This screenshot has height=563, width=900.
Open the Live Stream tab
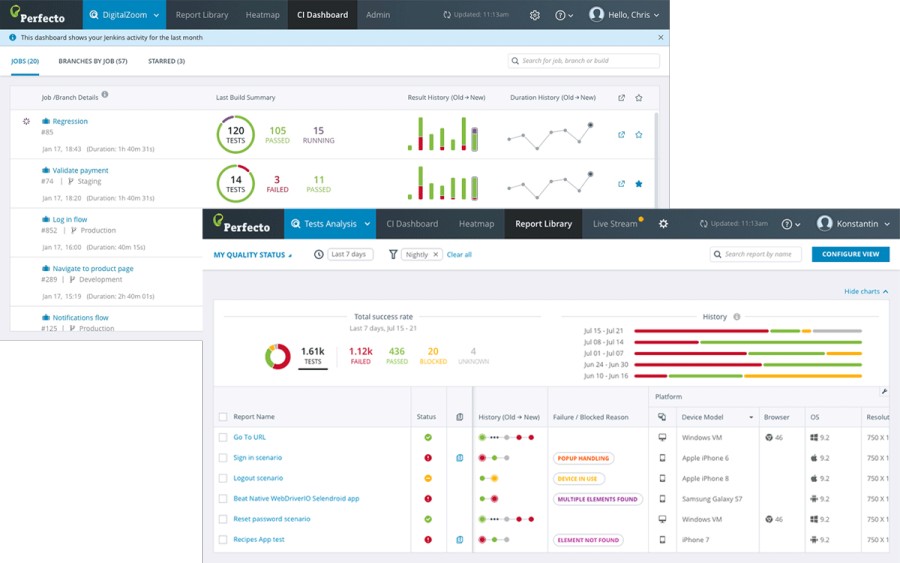pyautogui.click(x=615, y=224)
